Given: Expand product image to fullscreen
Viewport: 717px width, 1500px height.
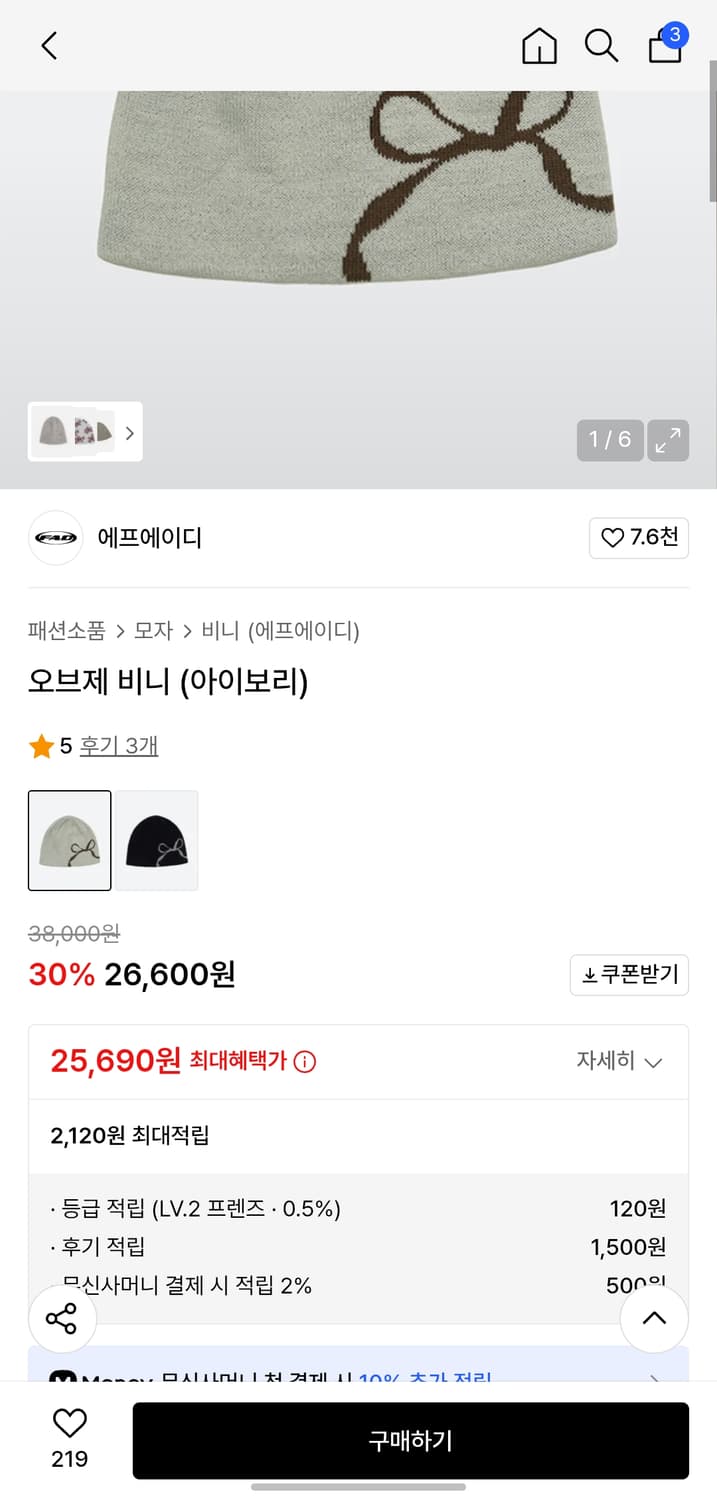Looking at the screenshot, I should pyautogui.click(x=668, y=440).
